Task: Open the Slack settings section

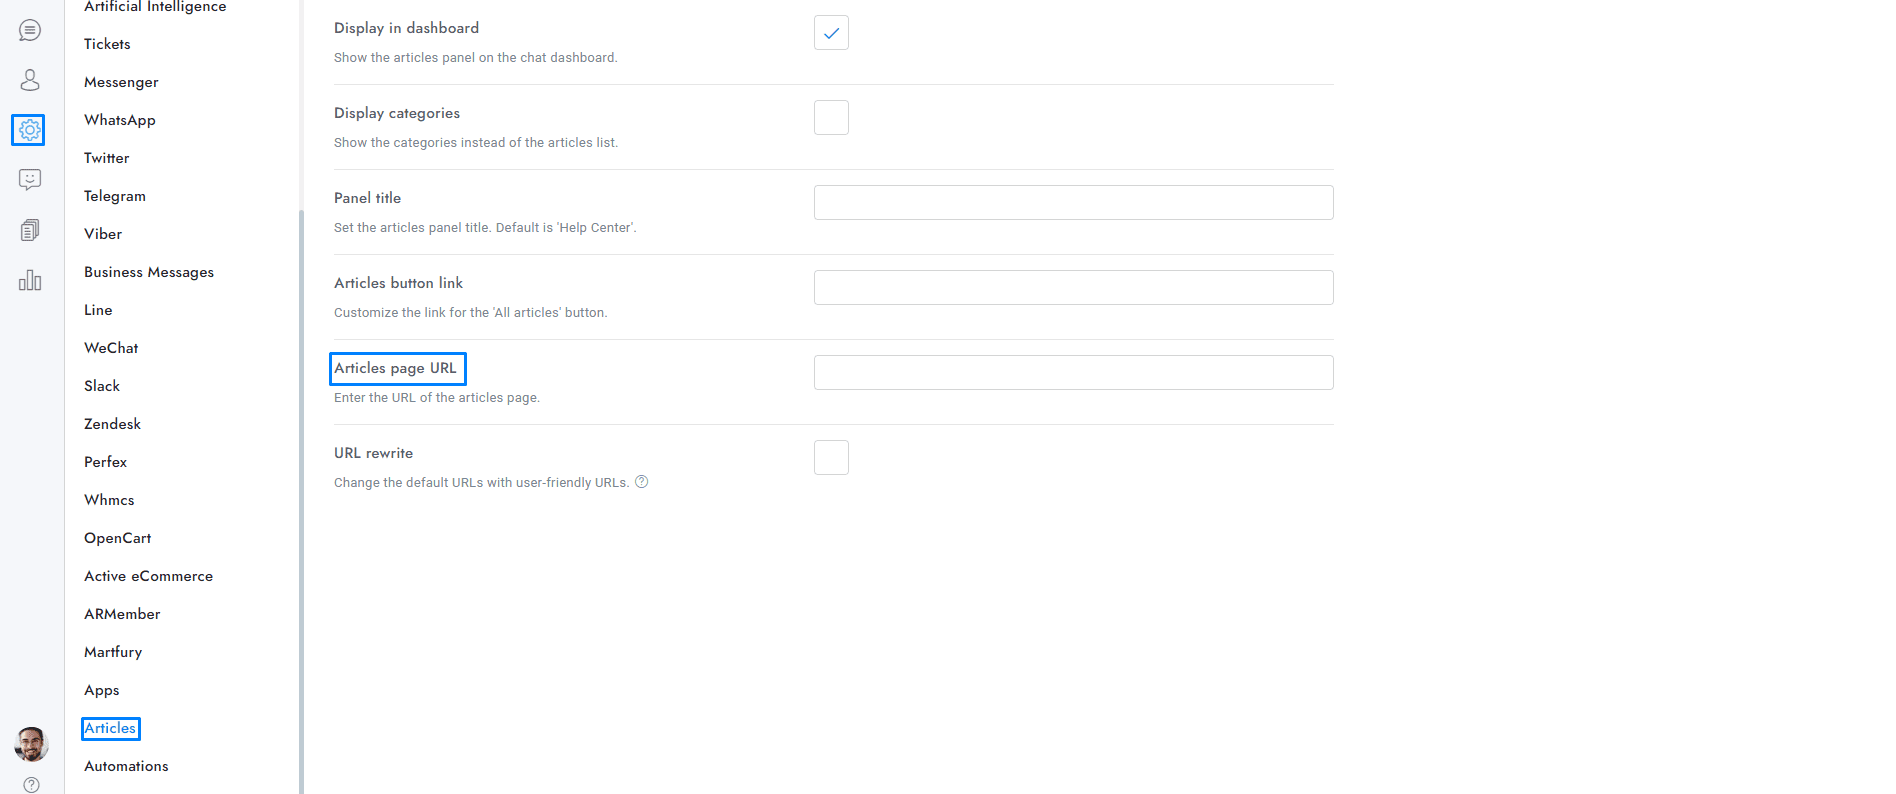Action: pos(102,386)
